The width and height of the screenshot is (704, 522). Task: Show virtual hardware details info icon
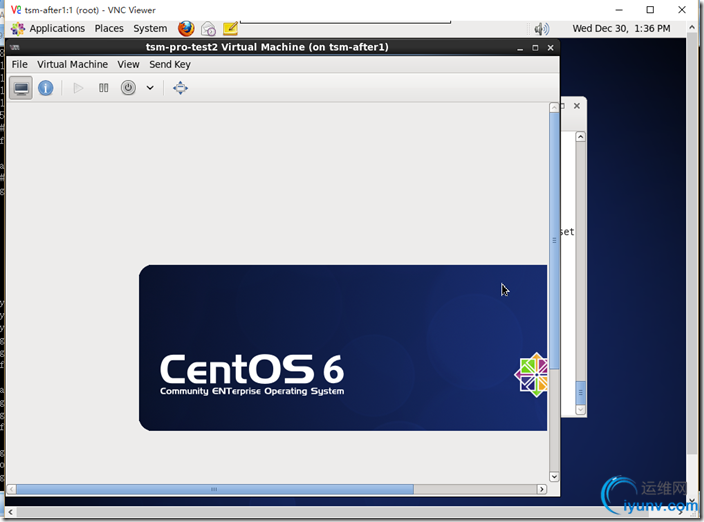tap(45, 88)
